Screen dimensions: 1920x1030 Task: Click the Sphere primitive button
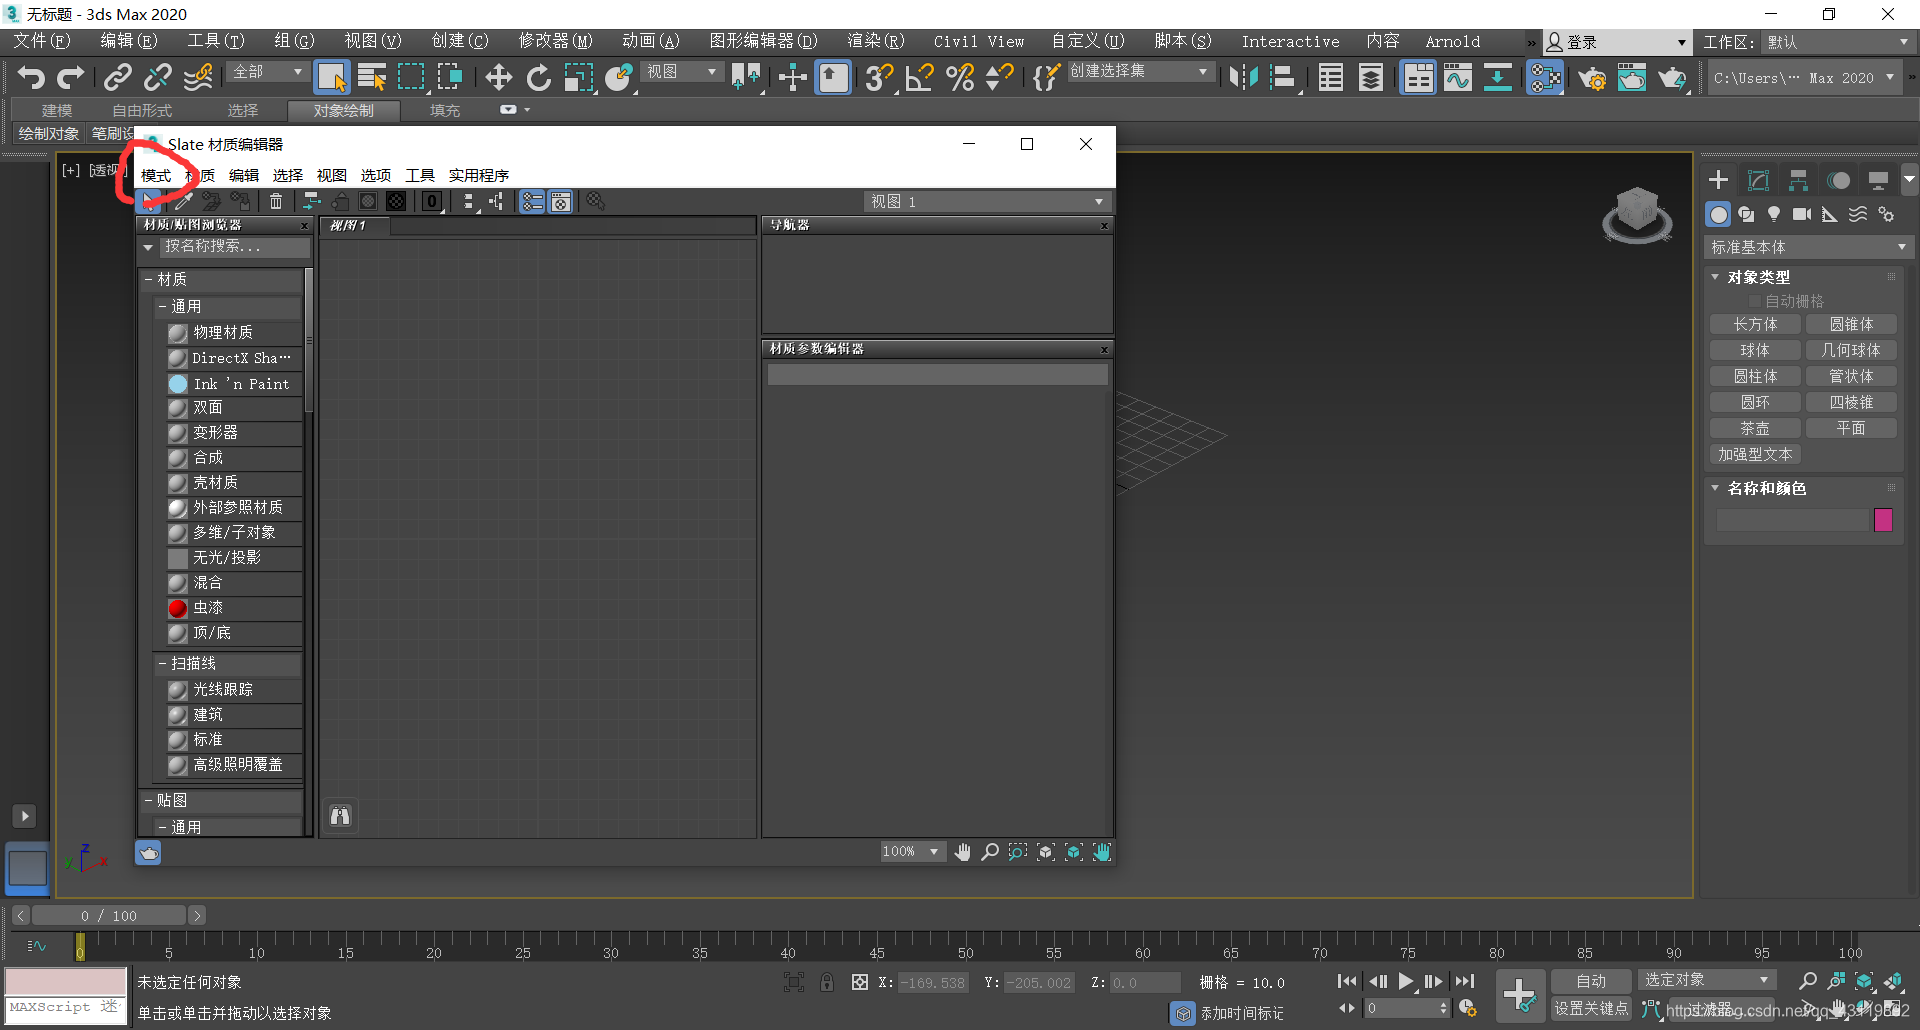tap(1755, 350)
